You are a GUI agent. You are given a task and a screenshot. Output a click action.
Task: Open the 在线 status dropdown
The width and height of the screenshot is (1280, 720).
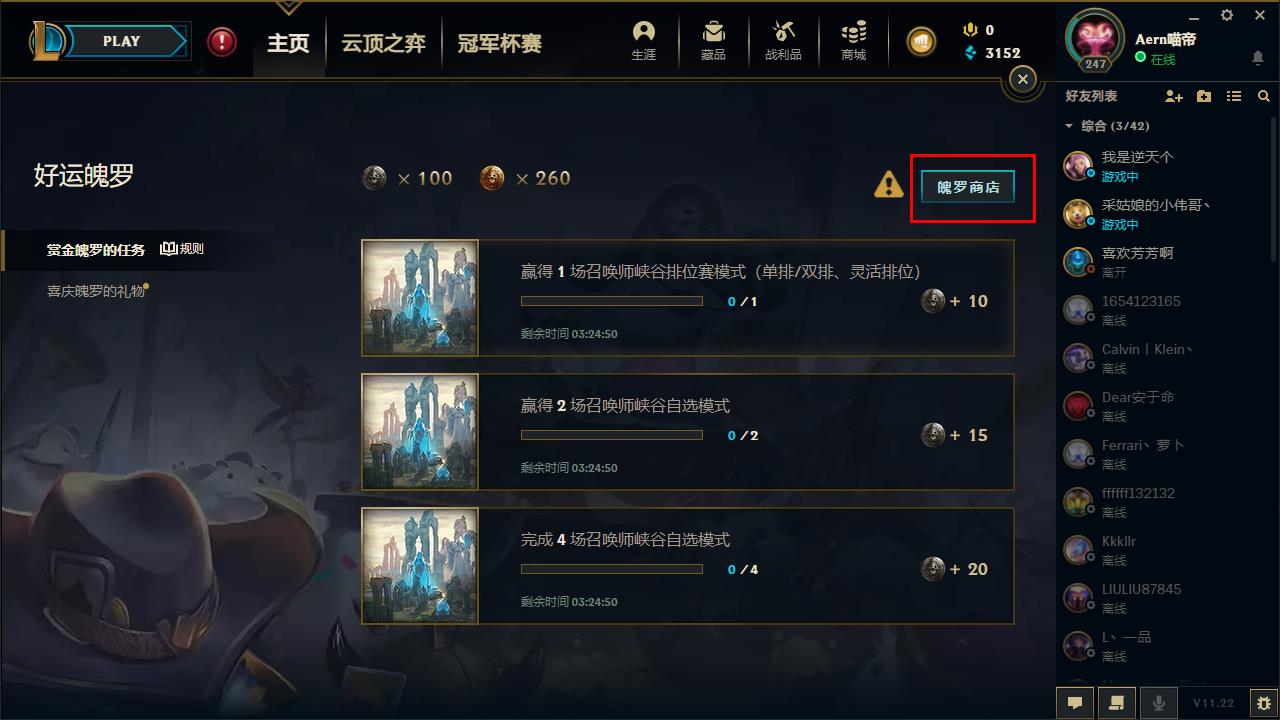point(1156,59)
